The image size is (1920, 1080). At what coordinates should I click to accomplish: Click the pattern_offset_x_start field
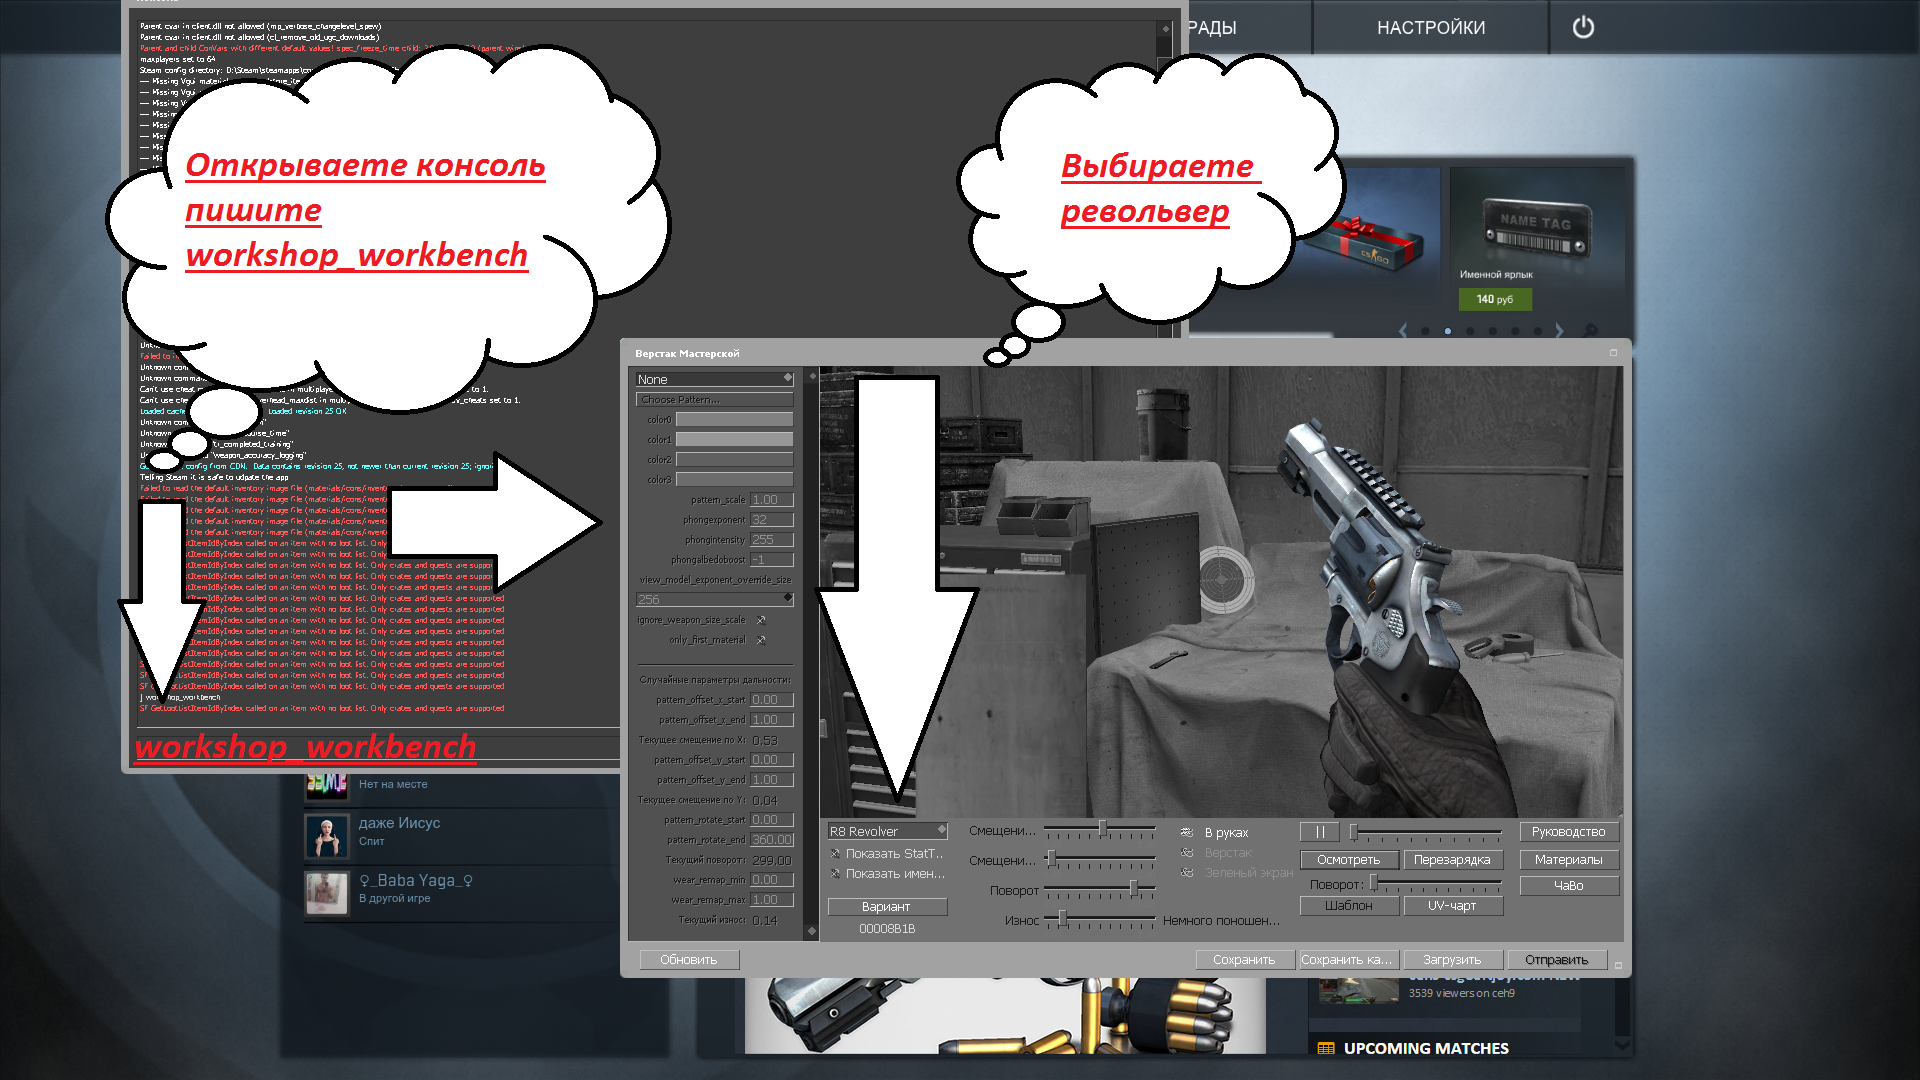coord(772,700)
